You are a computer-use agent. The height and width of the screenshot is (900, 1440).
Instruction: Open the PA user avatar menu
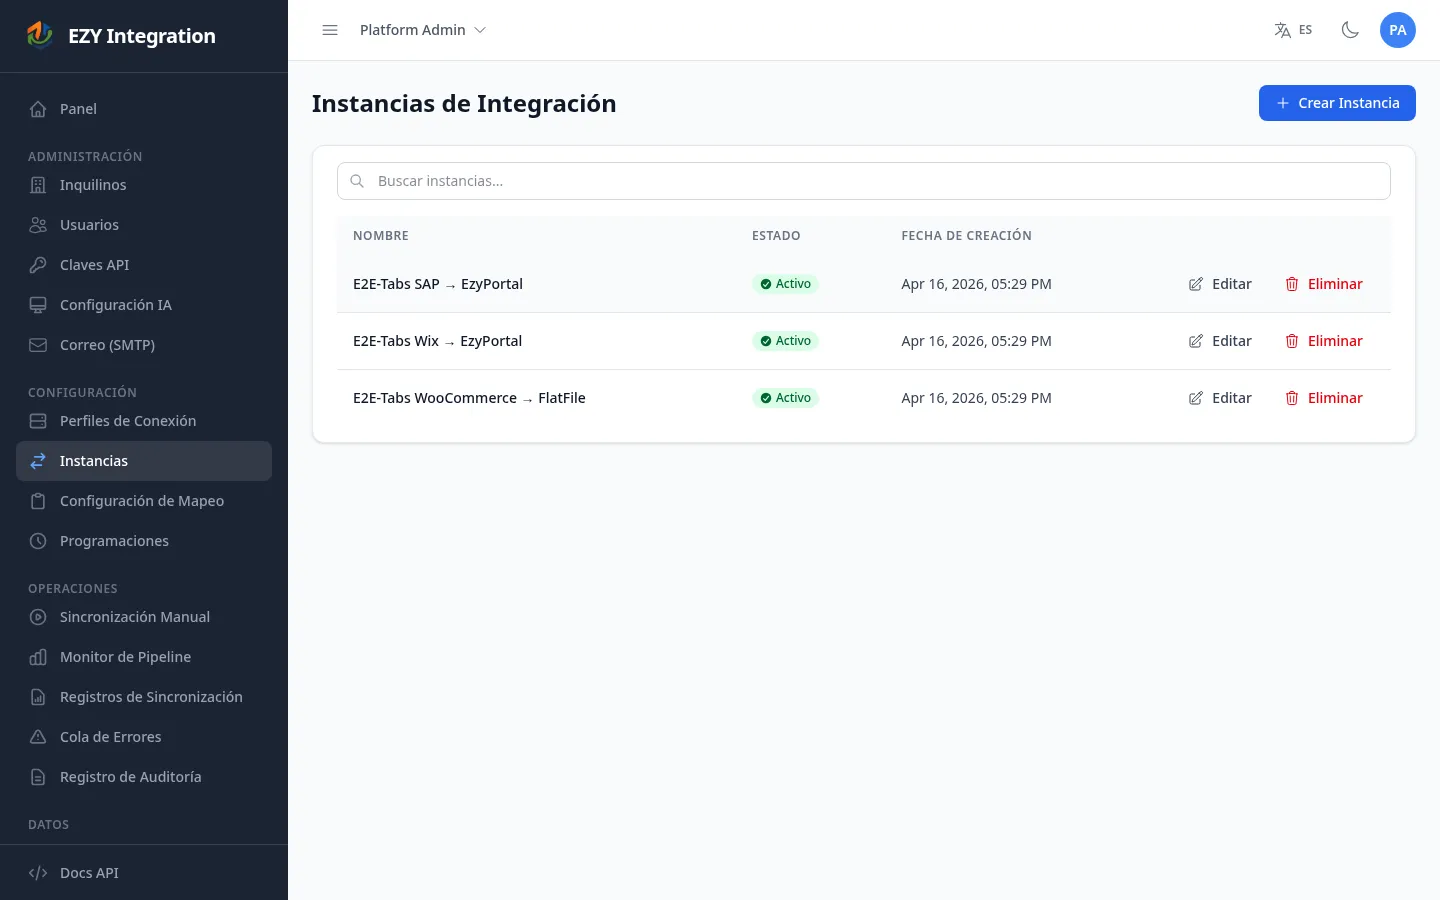pos(1398,30)
